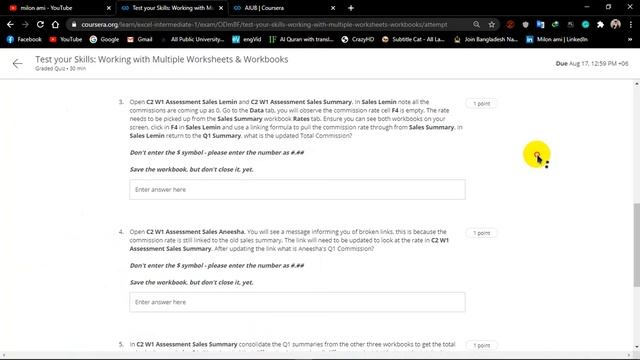
Task: Click the address bar URL
Action: (264, 24)
